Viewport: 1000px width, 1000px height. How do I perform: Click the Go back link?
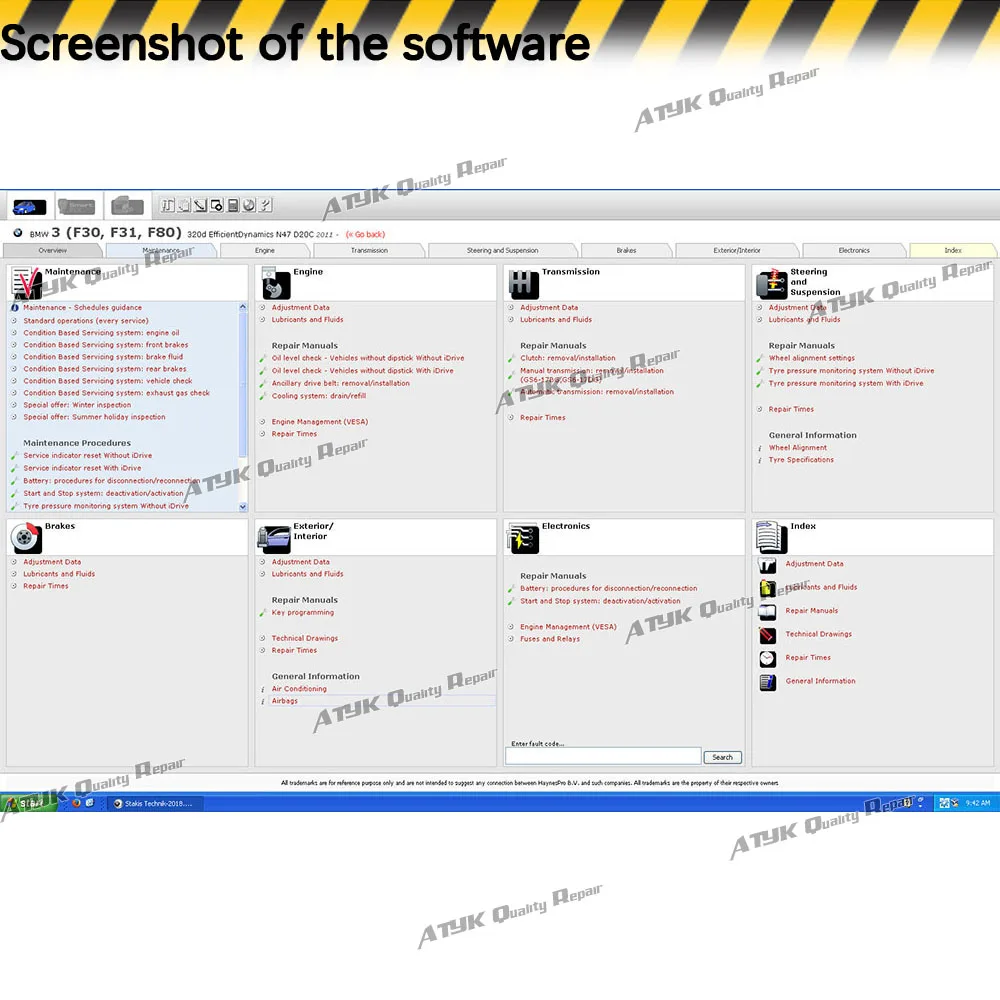point(365,235)
